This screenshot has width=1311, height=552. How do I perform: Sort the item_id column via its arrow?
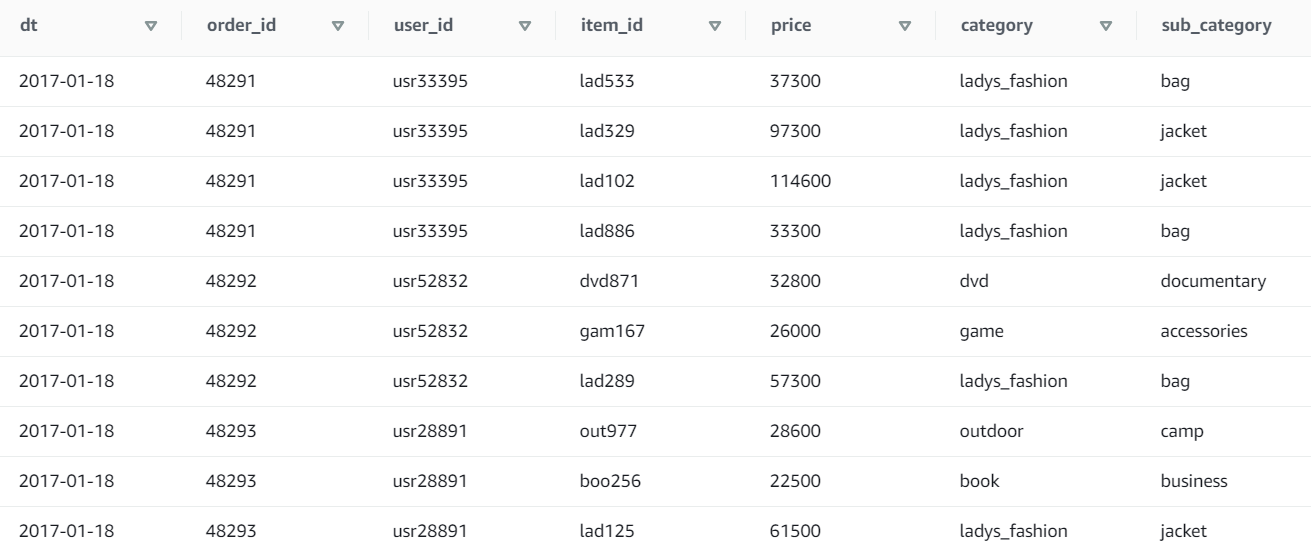[x=714, y=27]
